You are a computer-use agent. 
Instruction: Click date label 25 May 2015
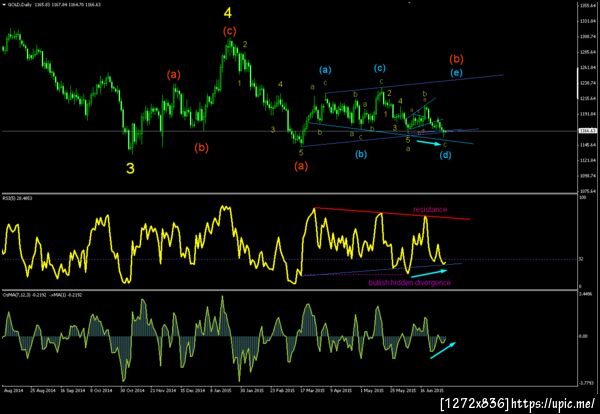(x=402, y=391)
